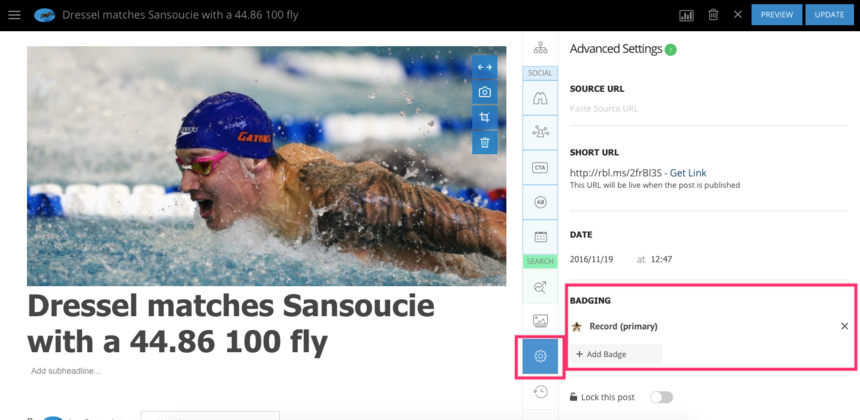Open the scheduling calendar sidebar icon
The height and width of the screenshot is (420, 860).
(540, 237)
